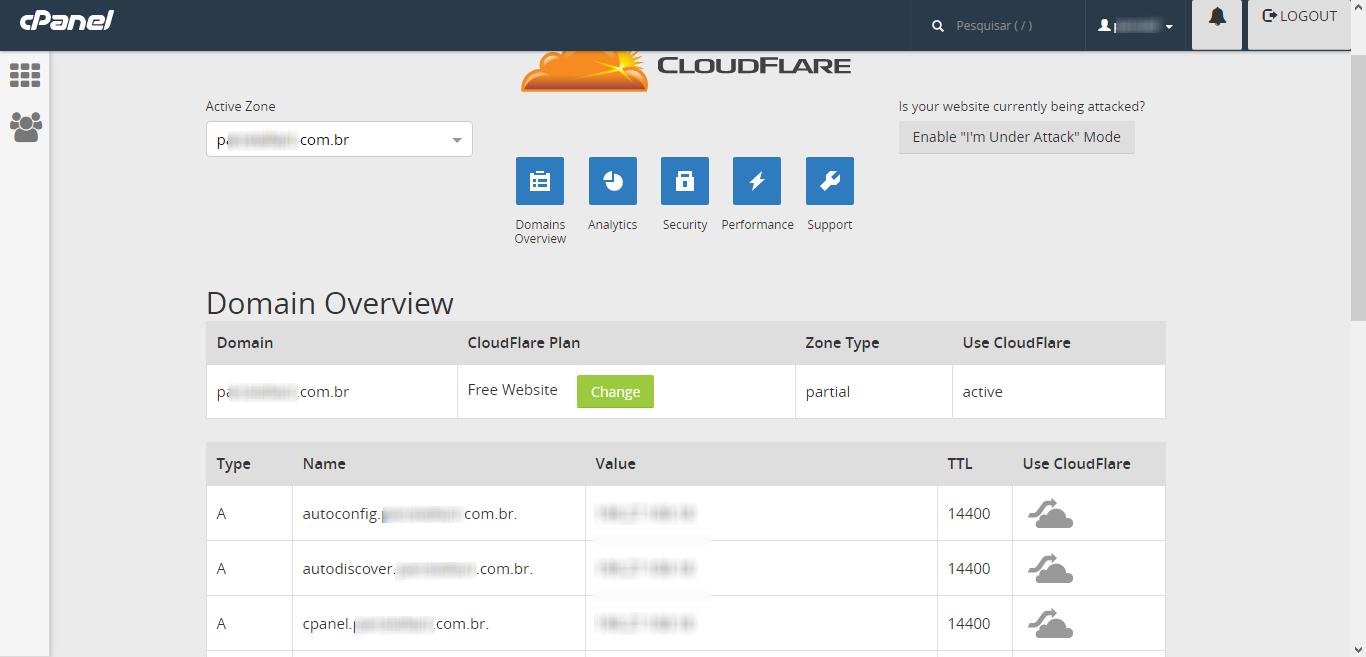Expand the logged-in user account menu
1366x657 pixels.
tap(1135, 26)
